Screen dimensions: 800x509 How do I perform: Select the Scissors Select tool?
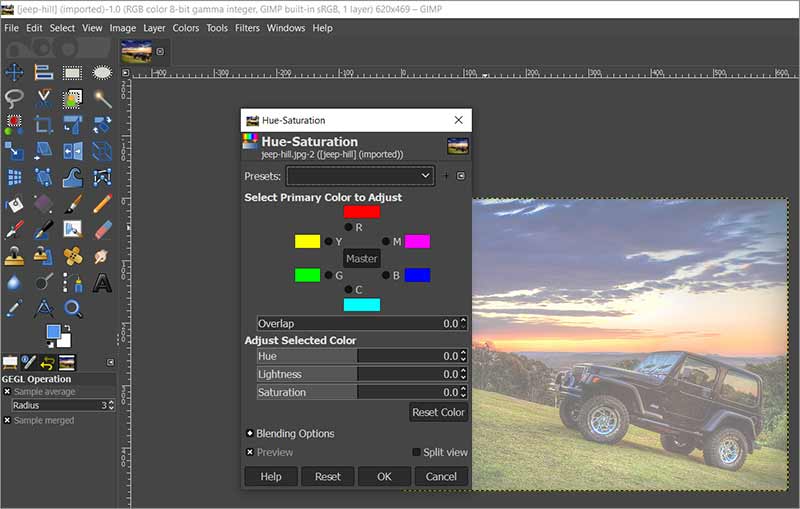(43, 98)
